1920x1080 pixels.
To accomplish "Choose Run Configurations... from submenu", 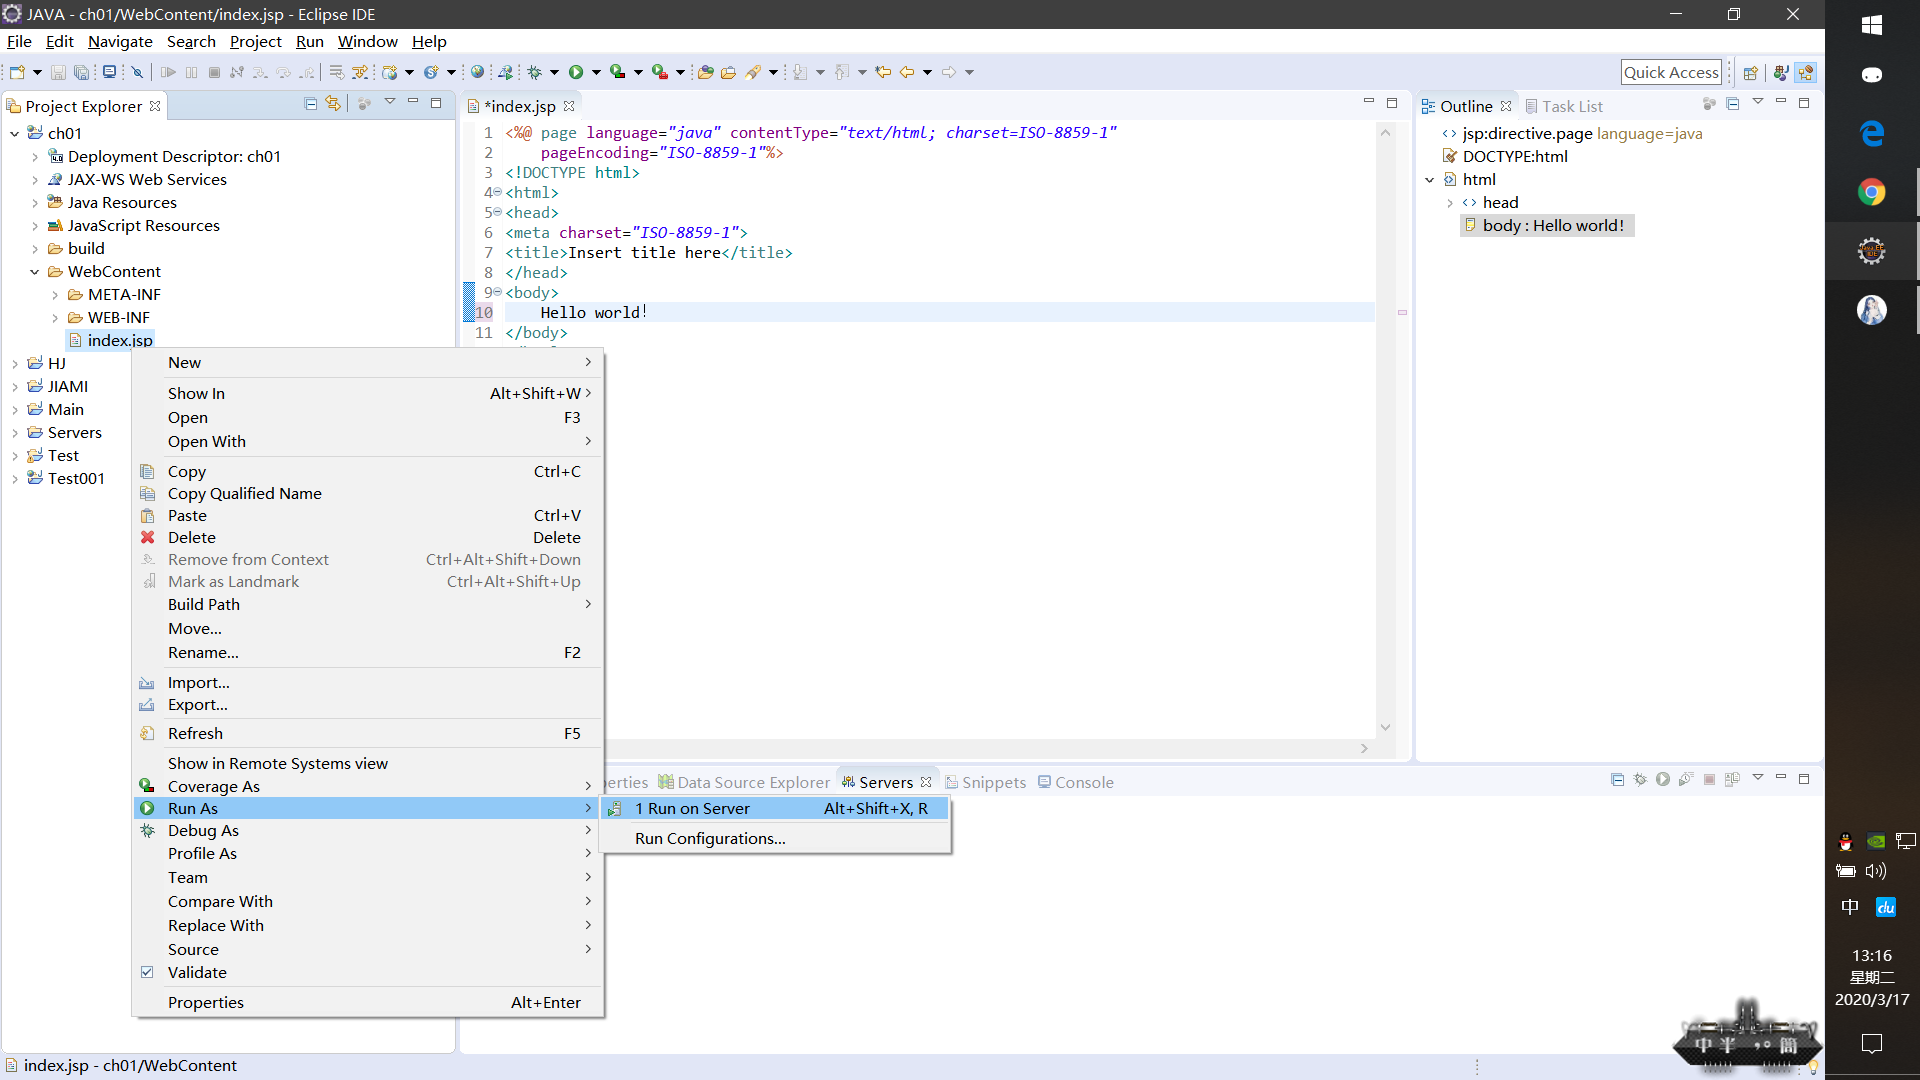I will [x=710, y=838].
